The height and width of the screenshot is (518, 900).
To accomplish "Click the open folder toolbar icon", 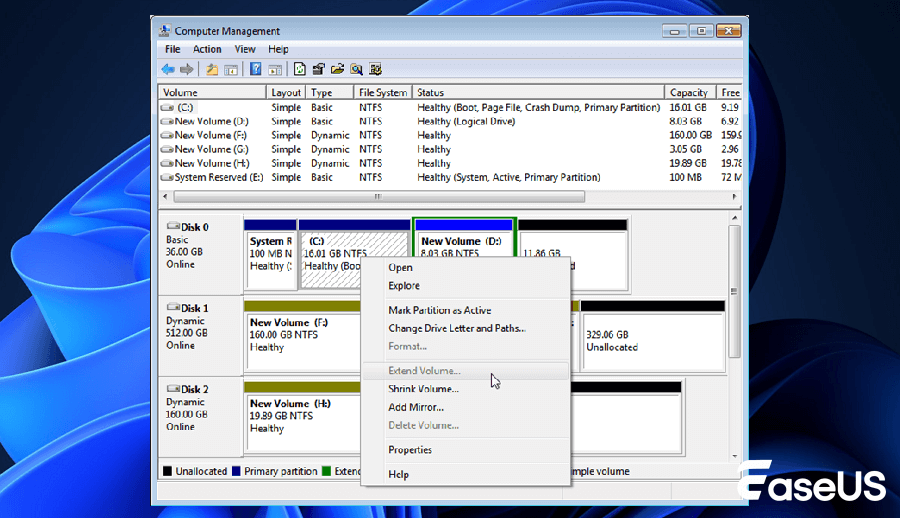I will 337,69.
